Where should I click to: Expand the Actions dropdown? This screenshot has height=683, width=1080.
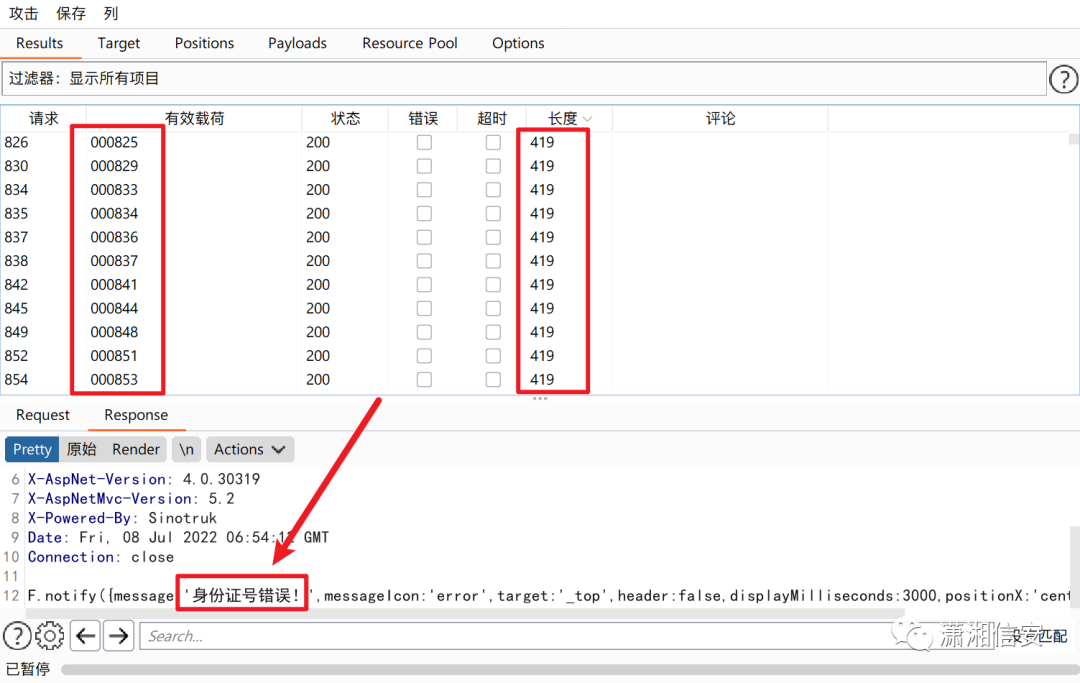[250, 449]
